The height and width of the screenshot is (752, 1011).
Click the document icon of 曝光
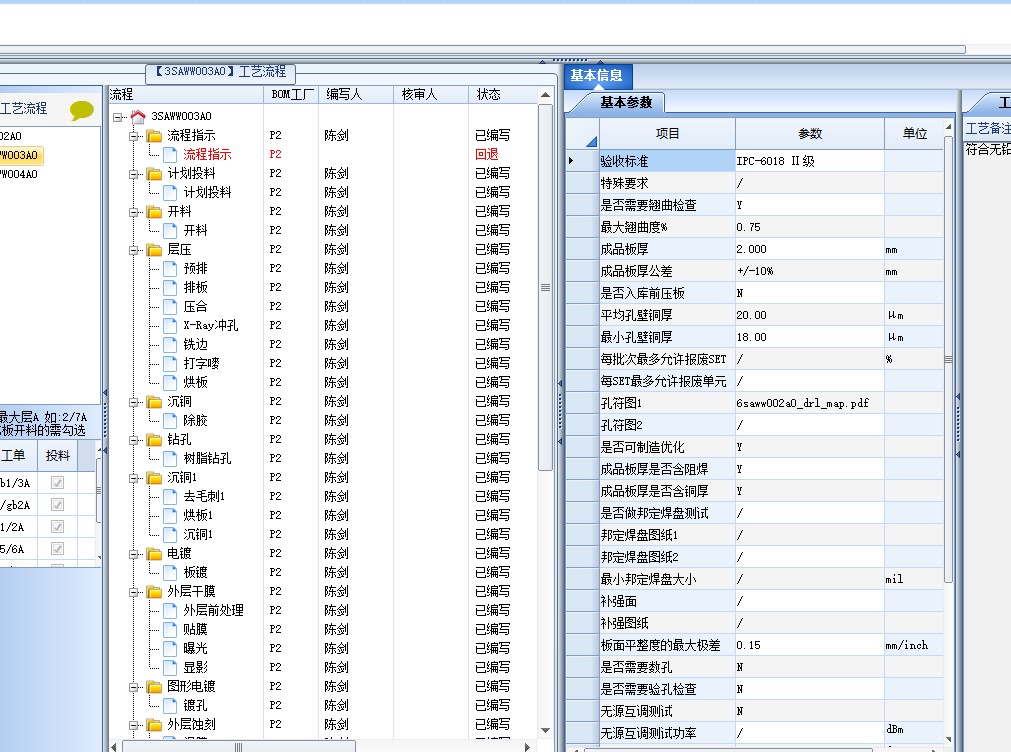click(170, 649)
